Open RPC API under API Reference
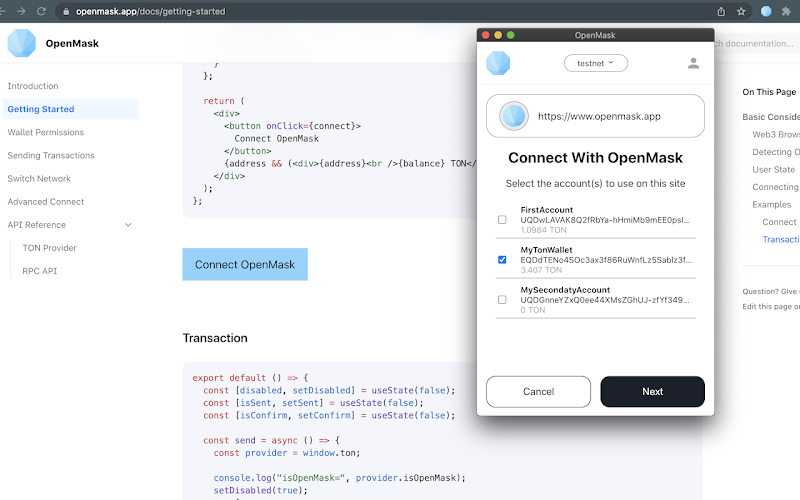Image resolution: width=800 pixels, height=500 pixels. tap(40, 271)
